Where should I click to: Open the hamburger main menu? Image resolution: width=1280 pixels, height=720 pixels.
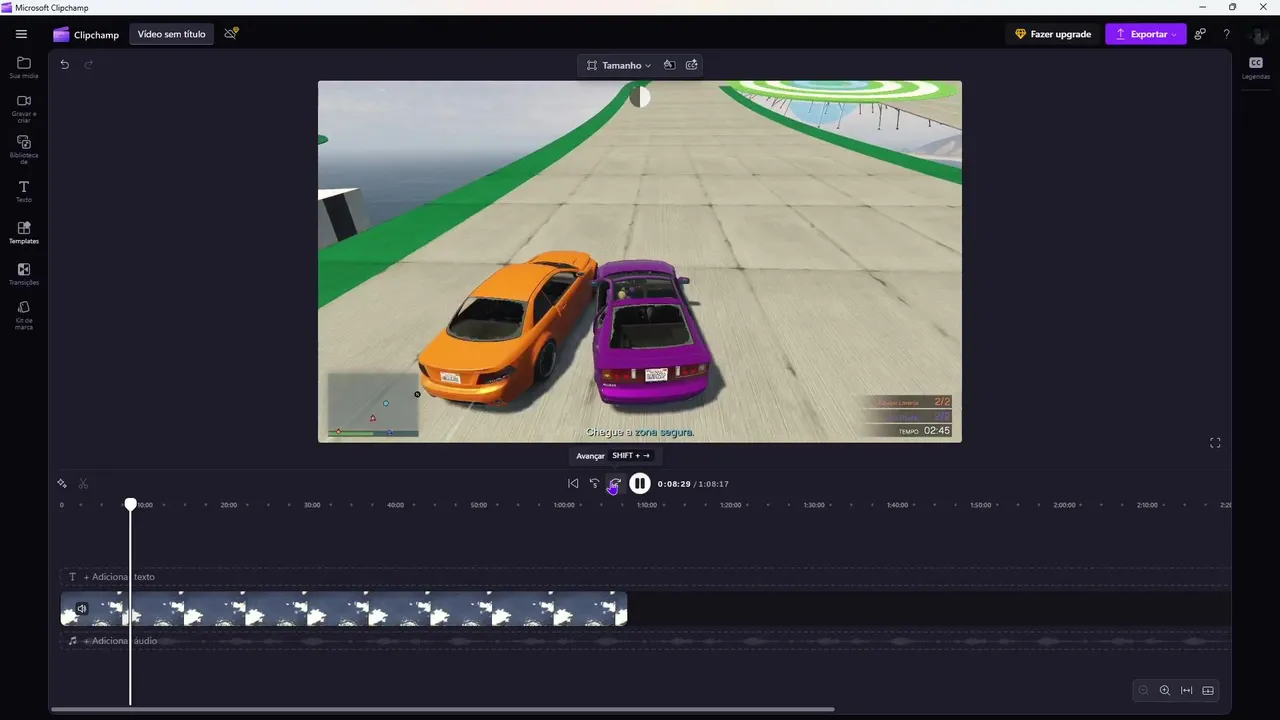tap(21, 34)
